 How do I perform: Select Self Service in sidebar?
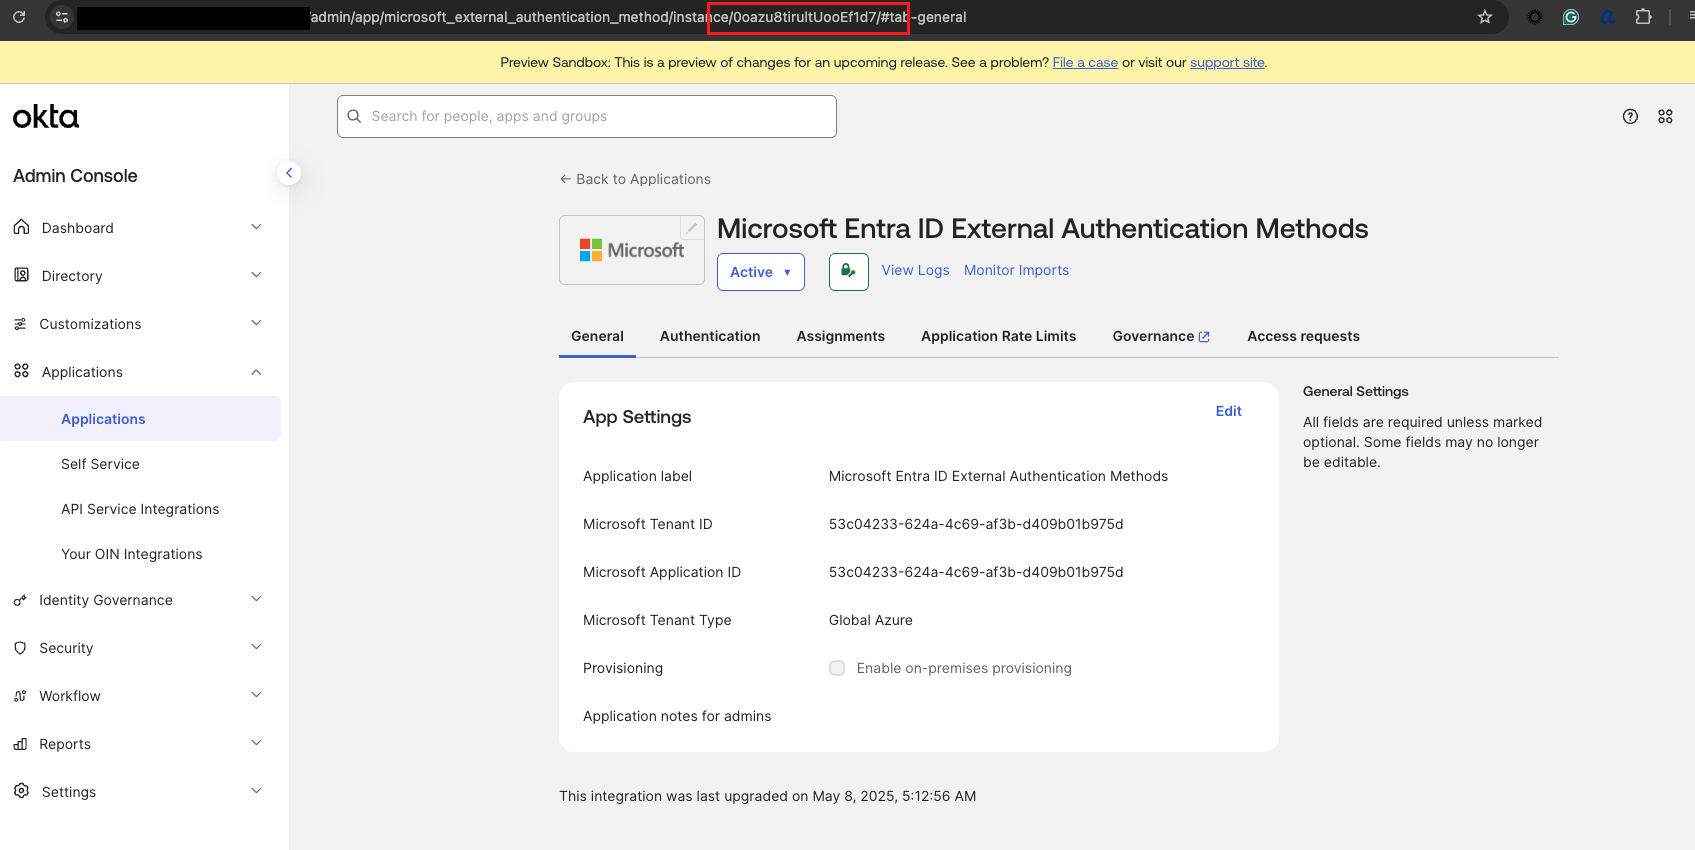coord(100,464)
